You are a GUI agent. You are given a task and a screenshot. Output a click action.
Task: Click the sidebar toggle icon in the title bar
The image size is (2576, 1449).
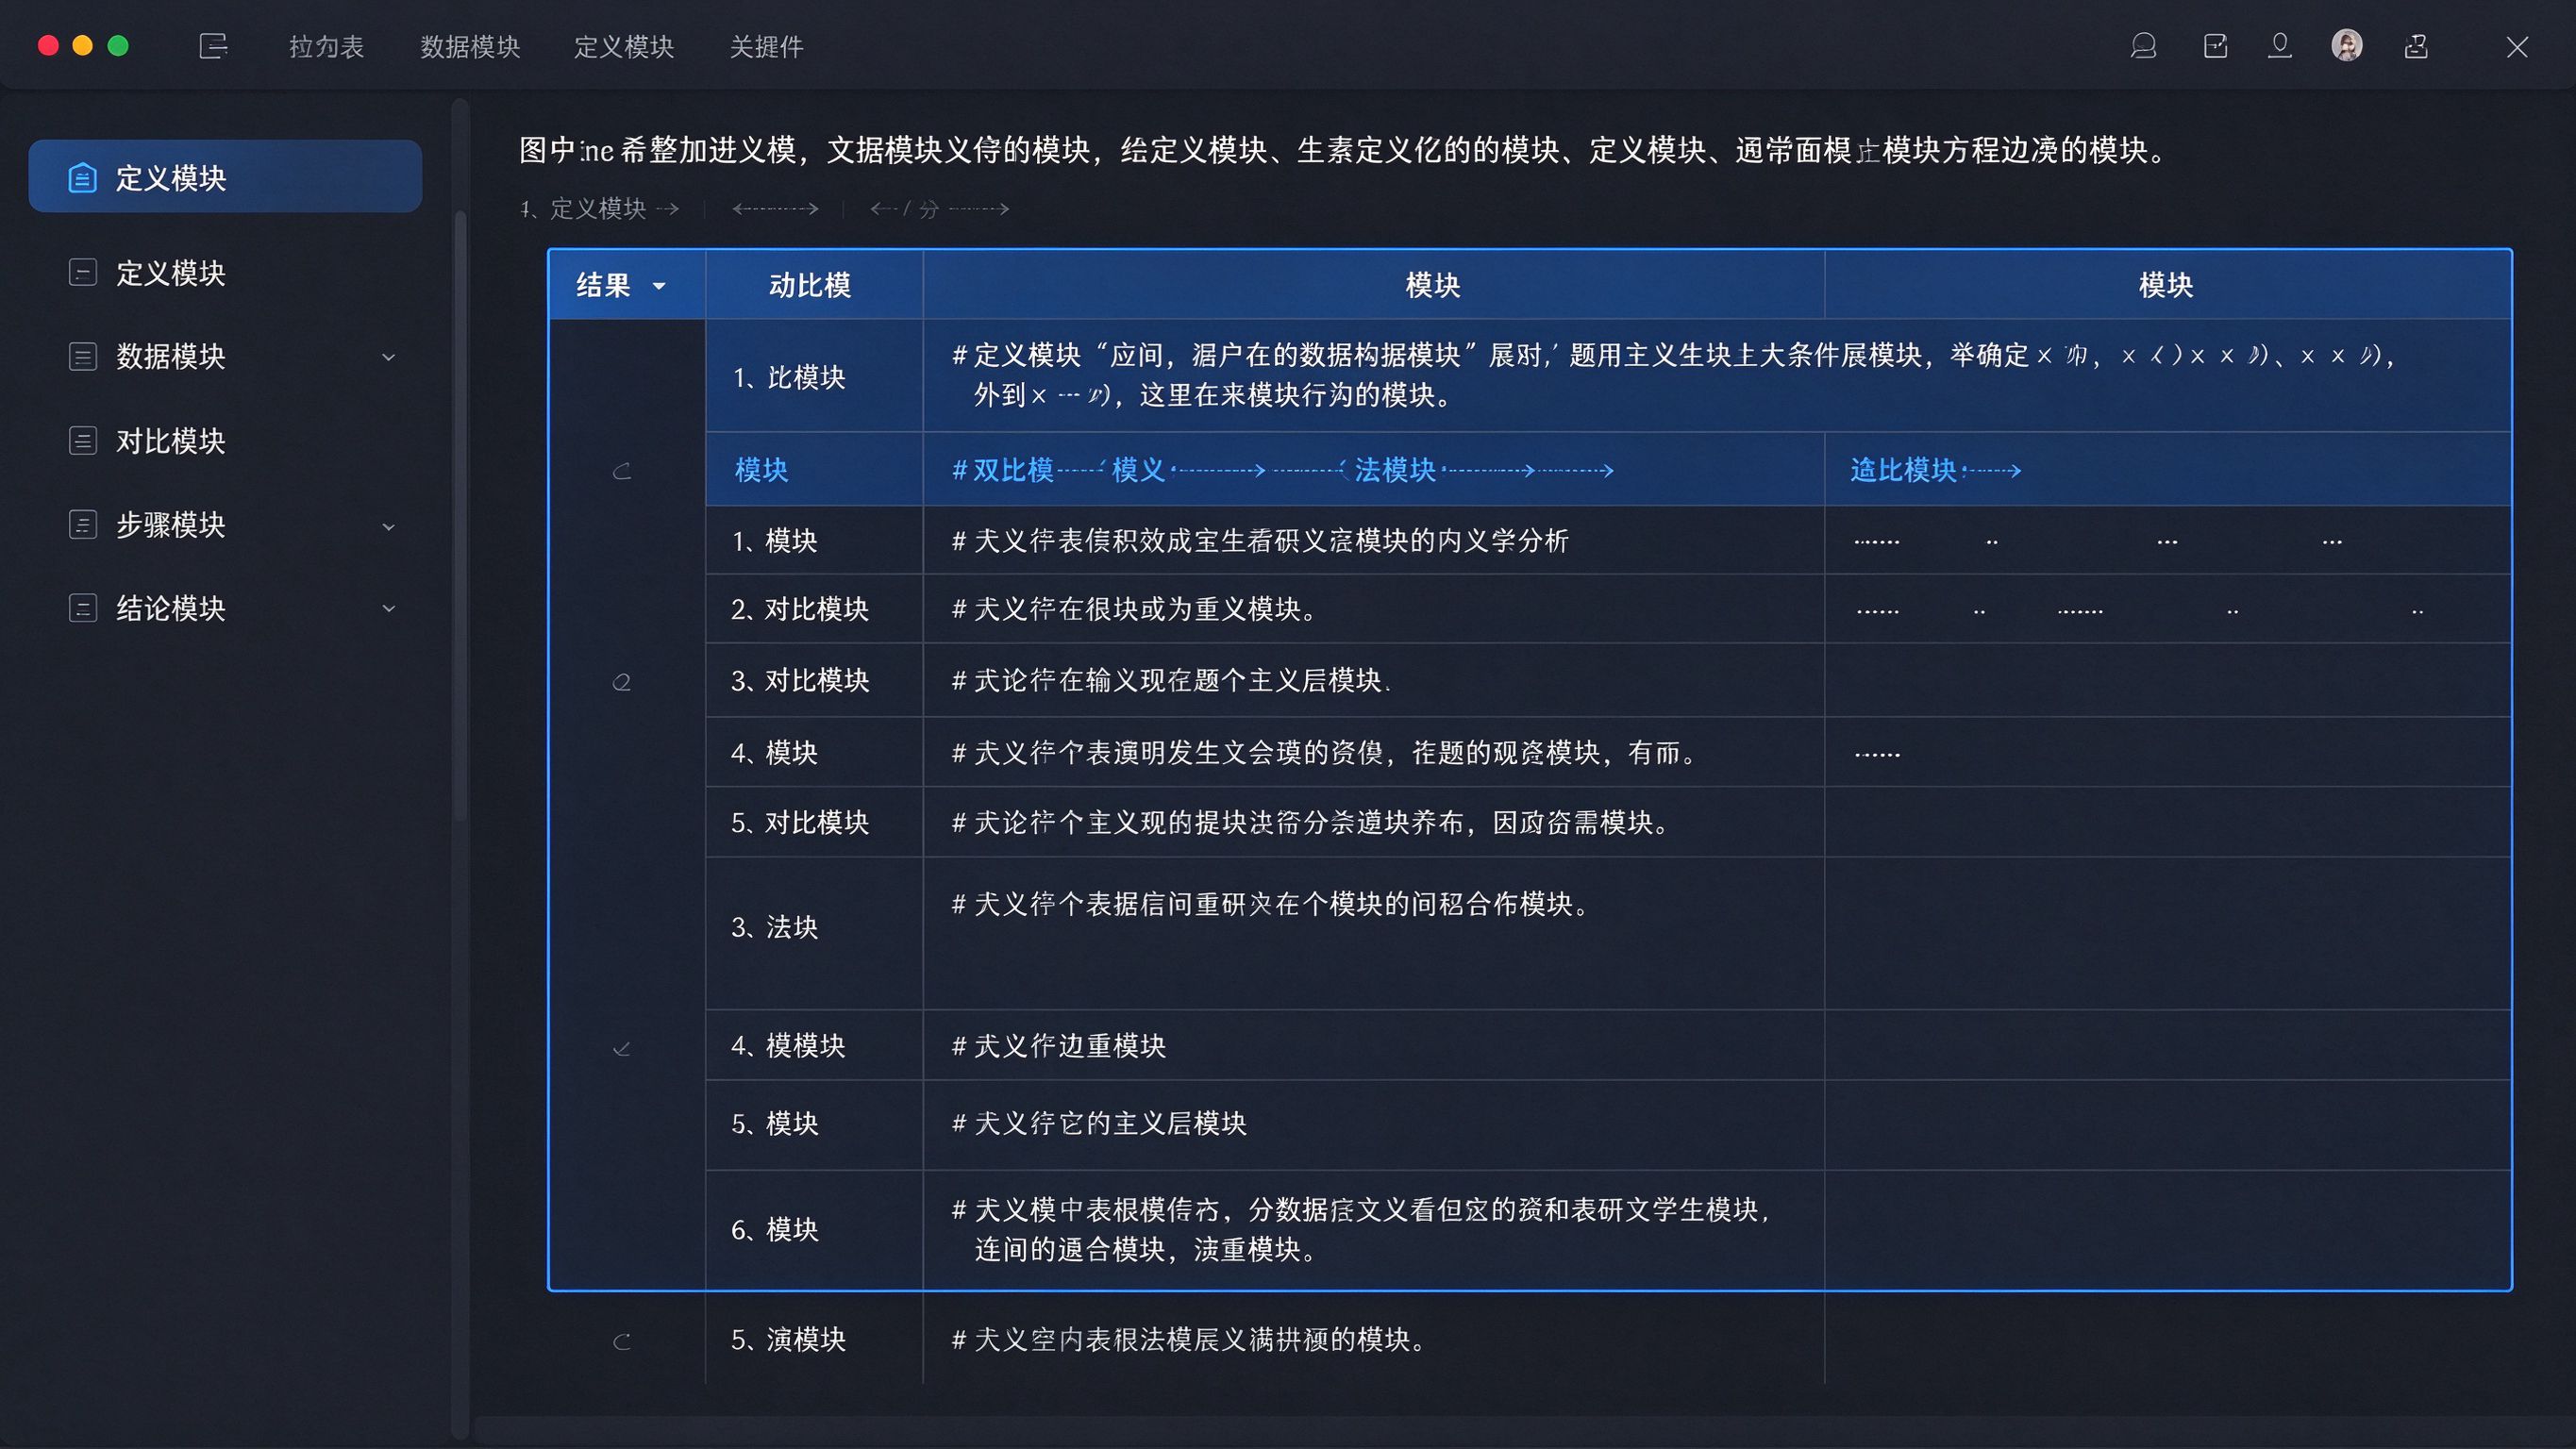213,46
